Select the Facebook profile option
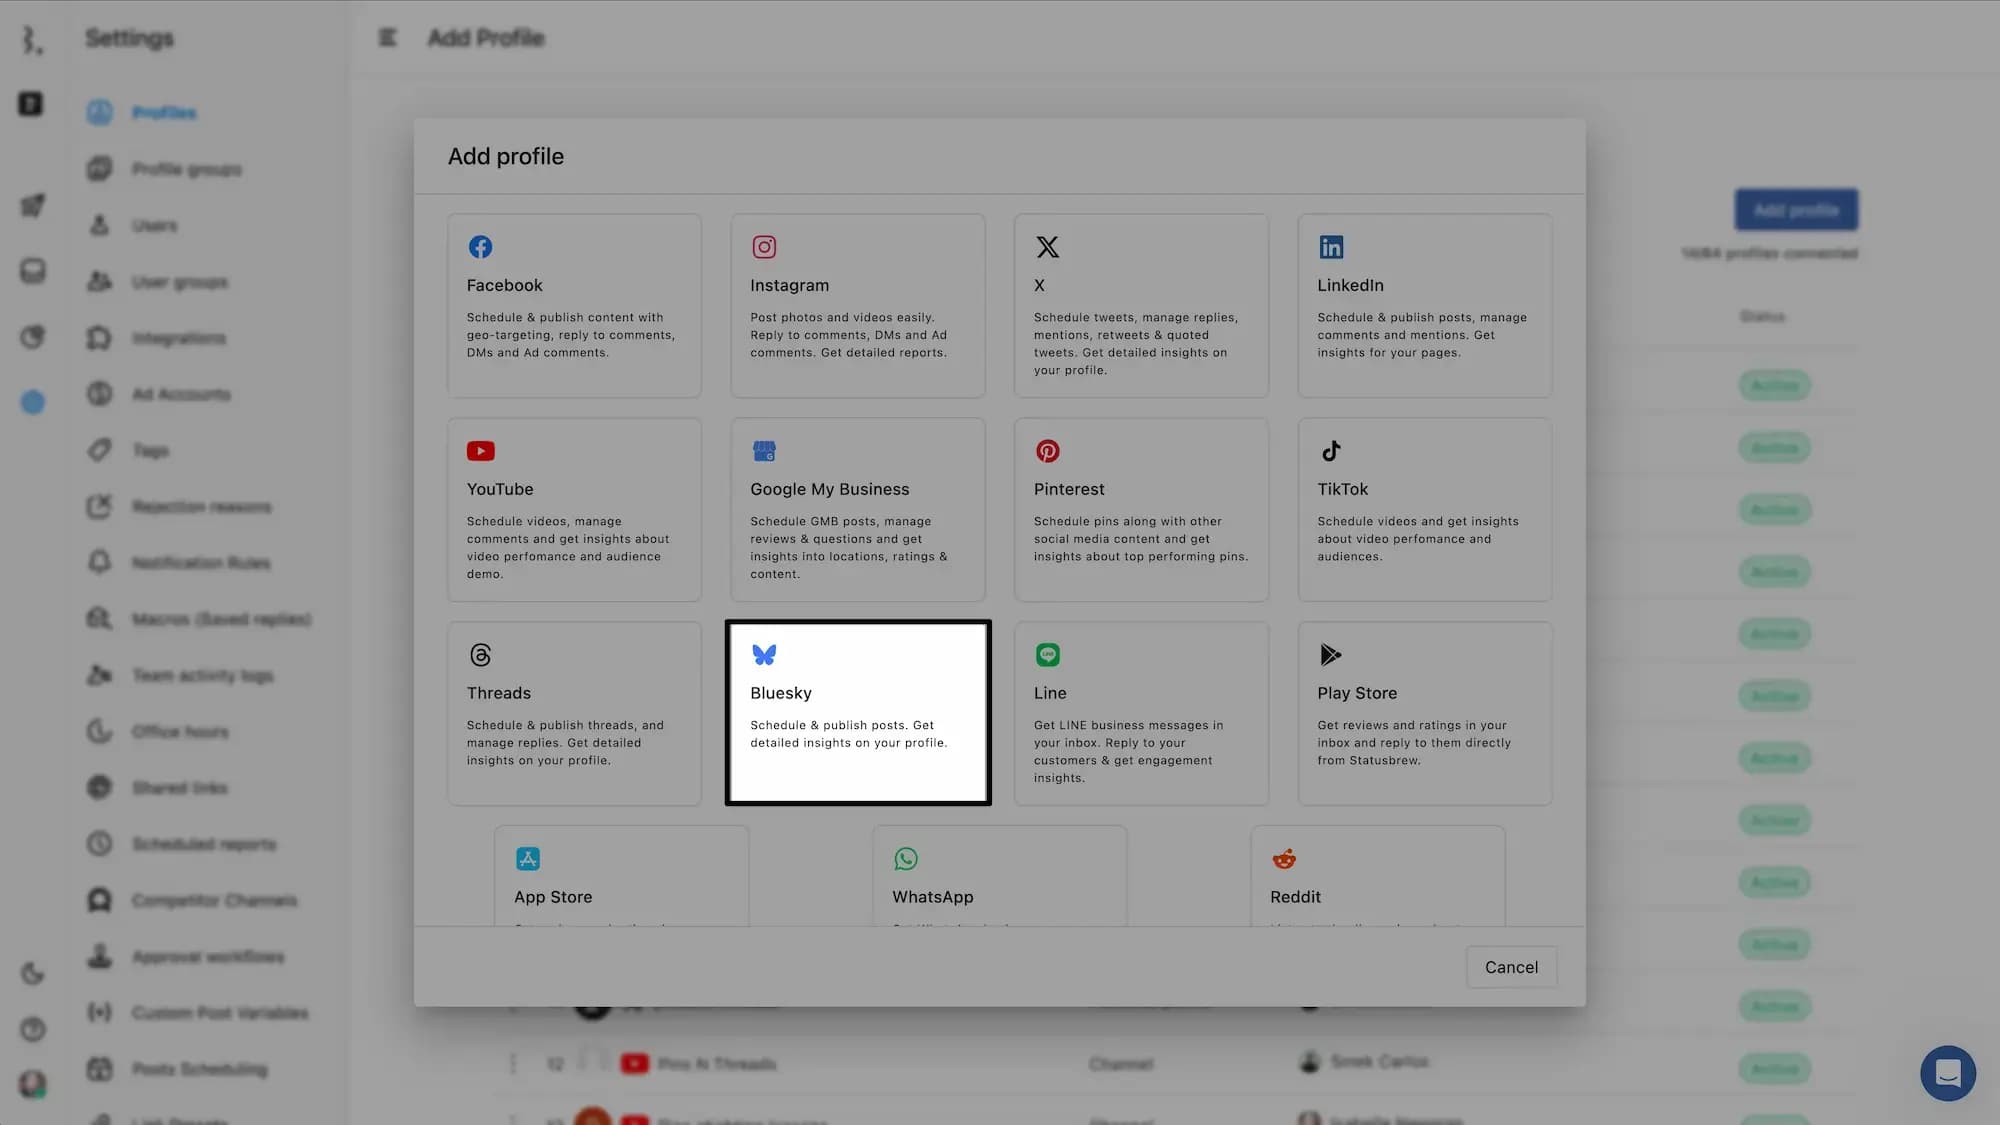The width and height of the screenshot is (2000, 1125). point(574,305)
